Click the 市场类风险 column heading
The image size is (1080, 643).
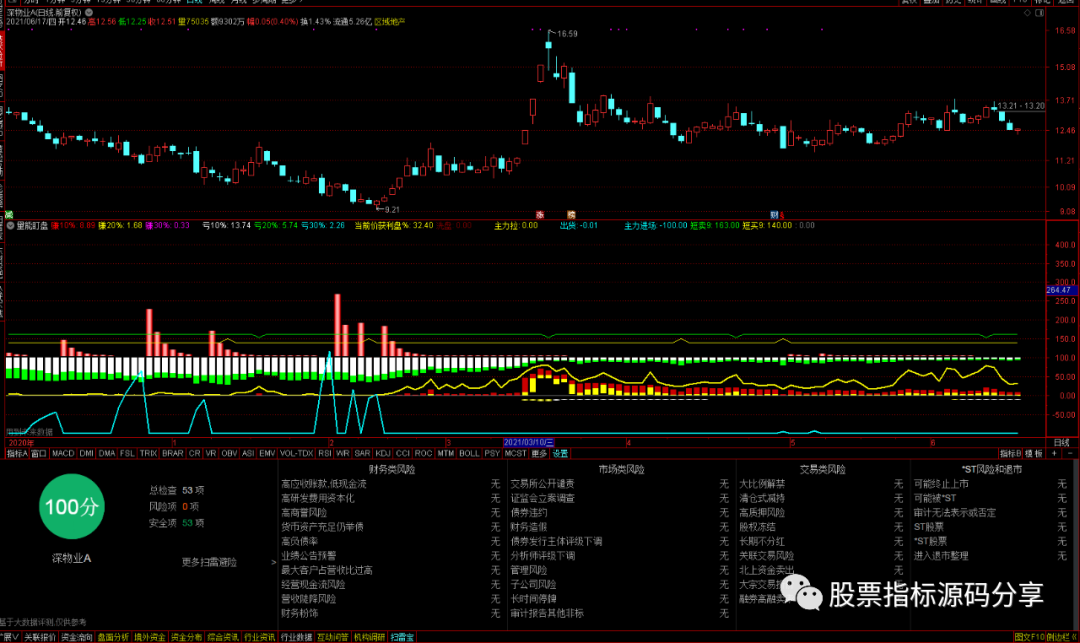[x=621, y=470]
